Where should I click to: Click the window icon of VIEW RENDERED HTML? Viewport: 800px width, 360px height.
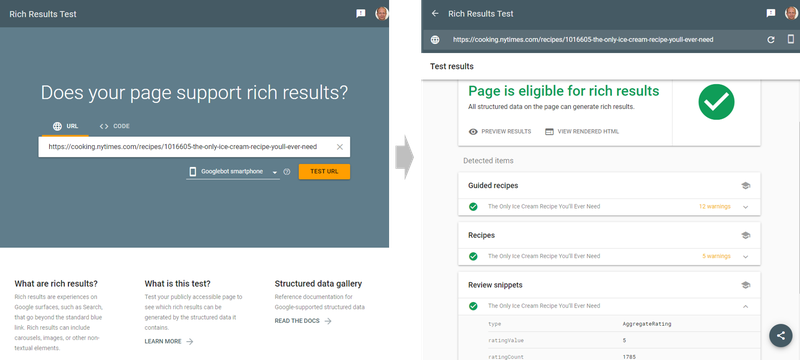[549, 132]
